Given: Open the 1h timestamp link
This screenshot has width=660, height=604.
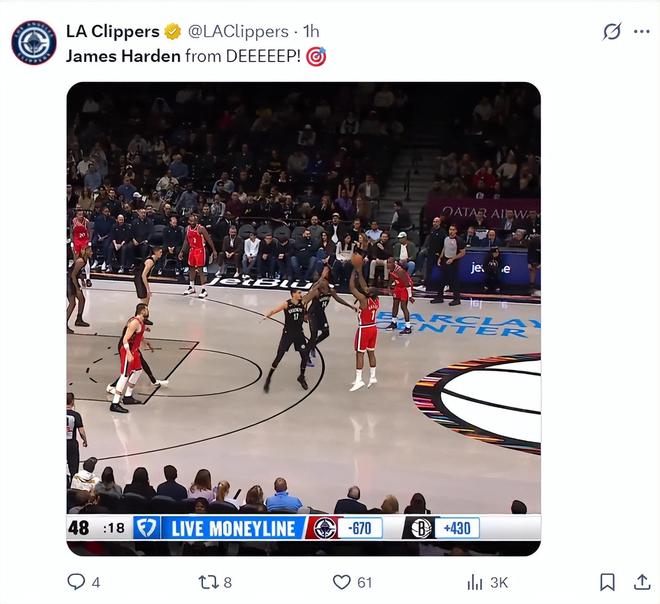Looking at the screenshot, I should click(x=311, y=32).
